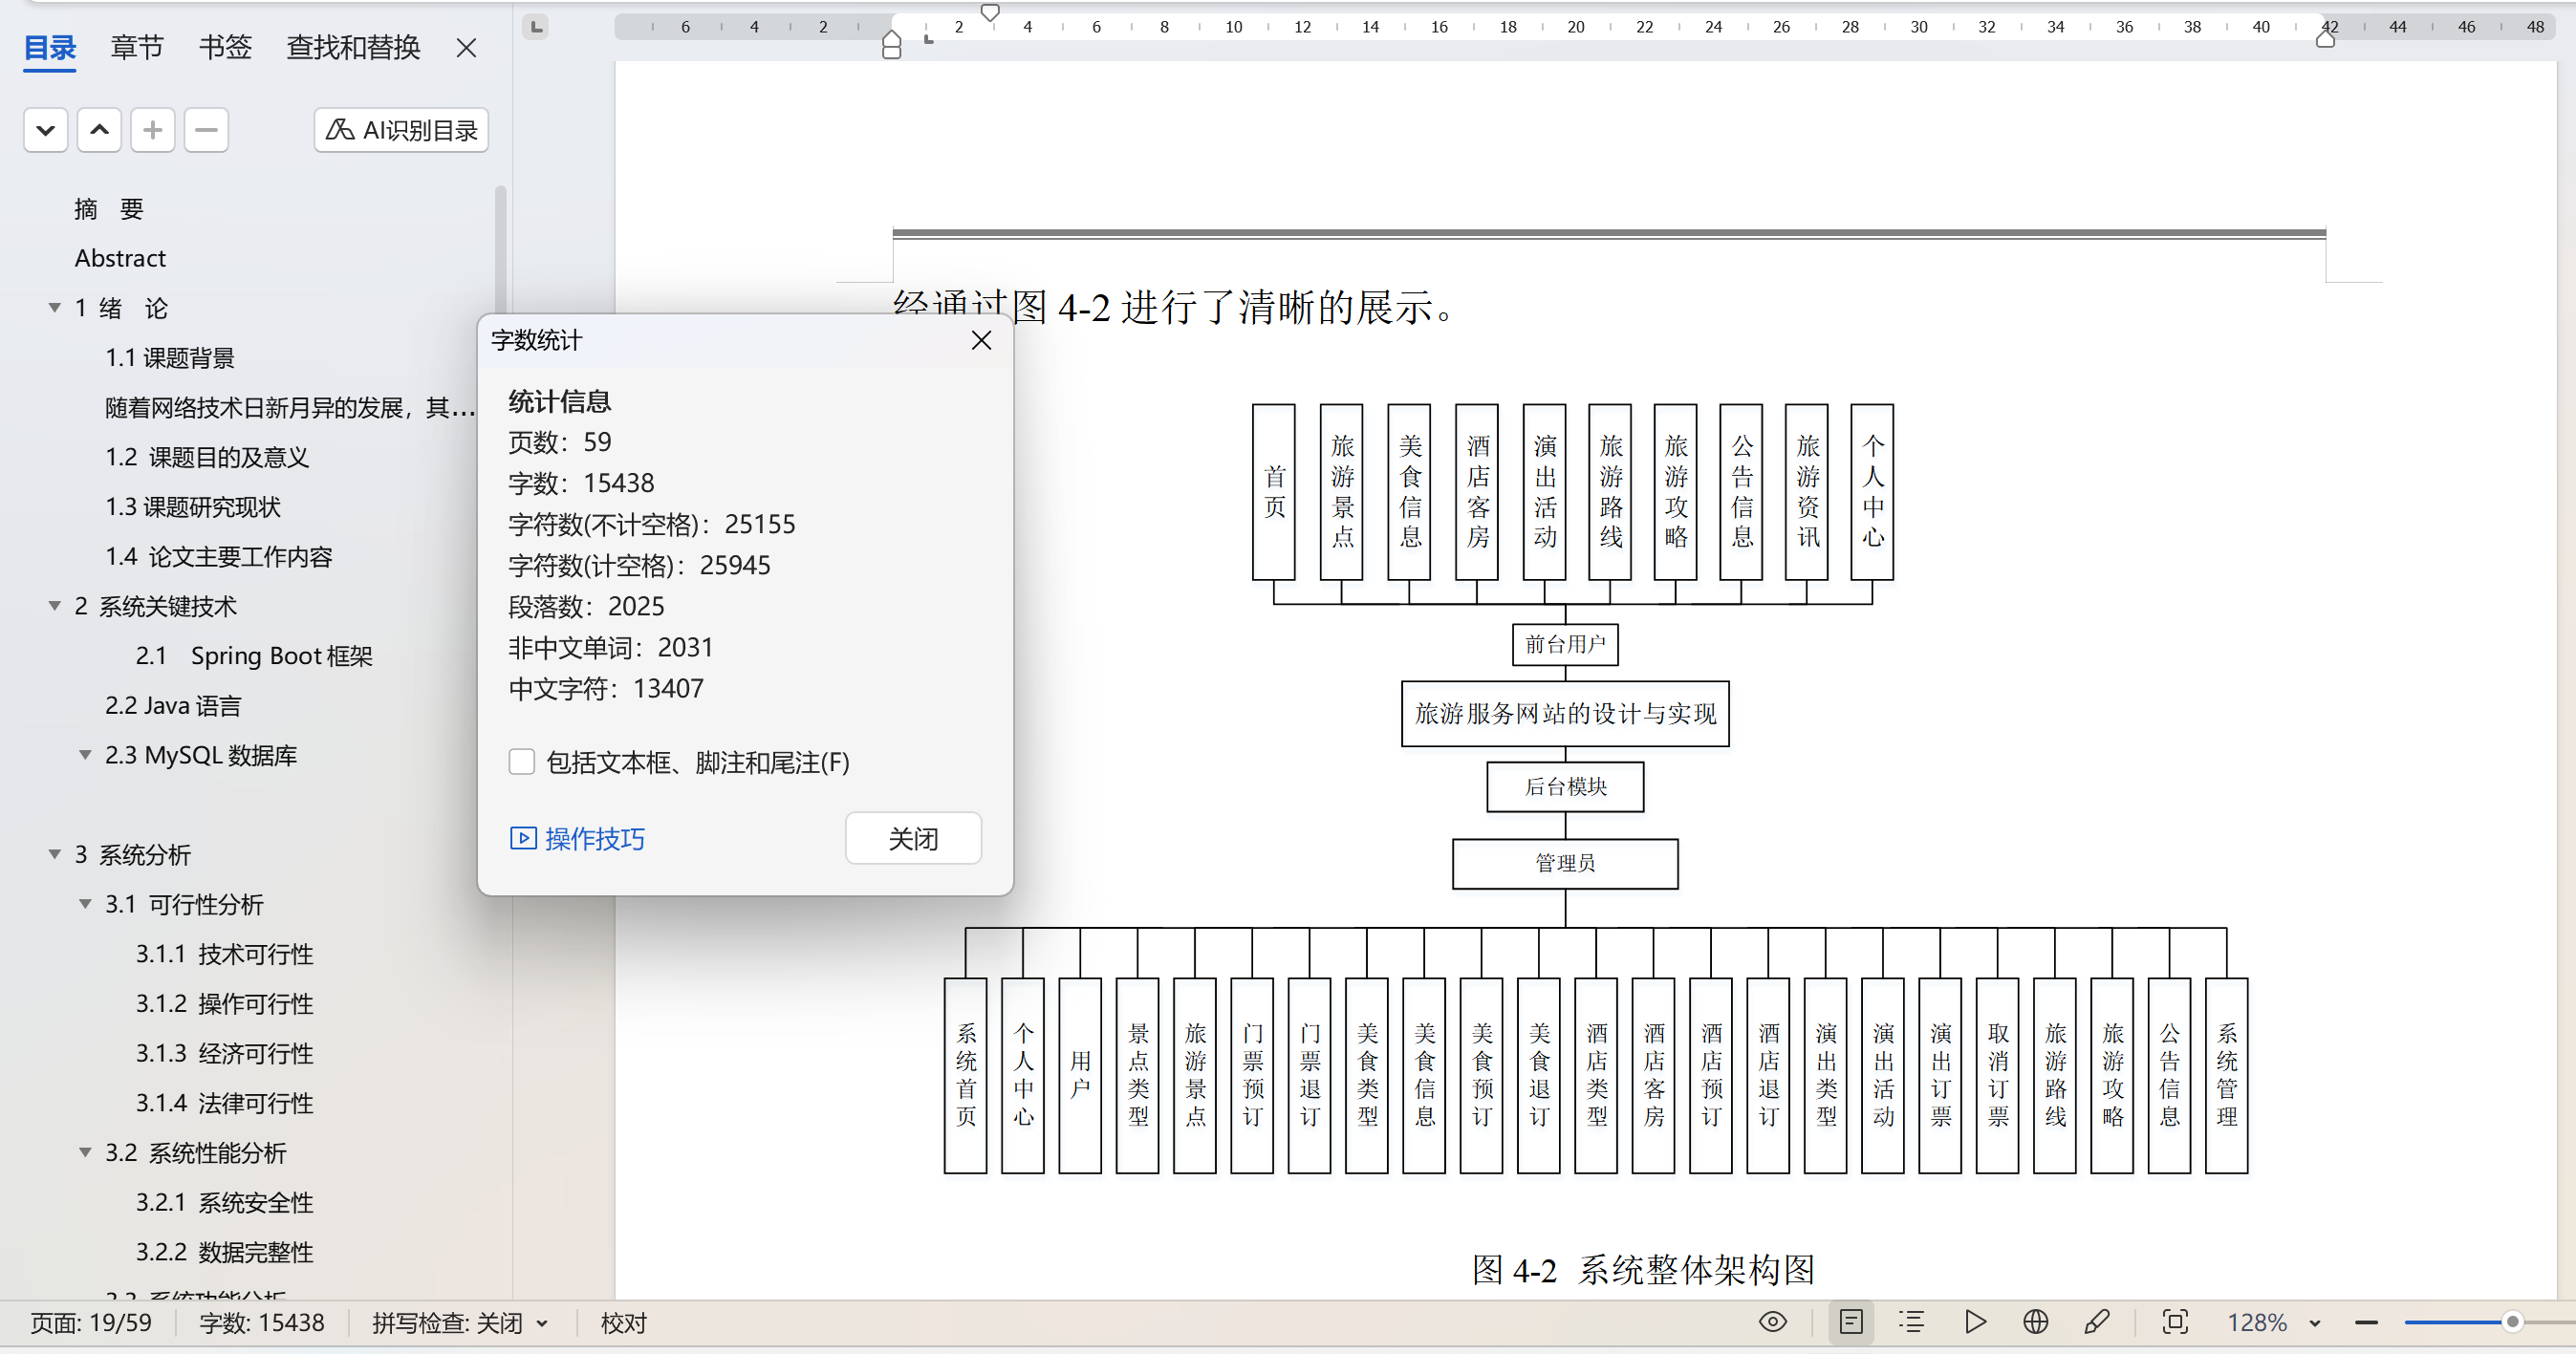Click the 关闭 button in word count dialog
The width and height of the screenshot is (2576, 1354).
[x=912, y=838]
